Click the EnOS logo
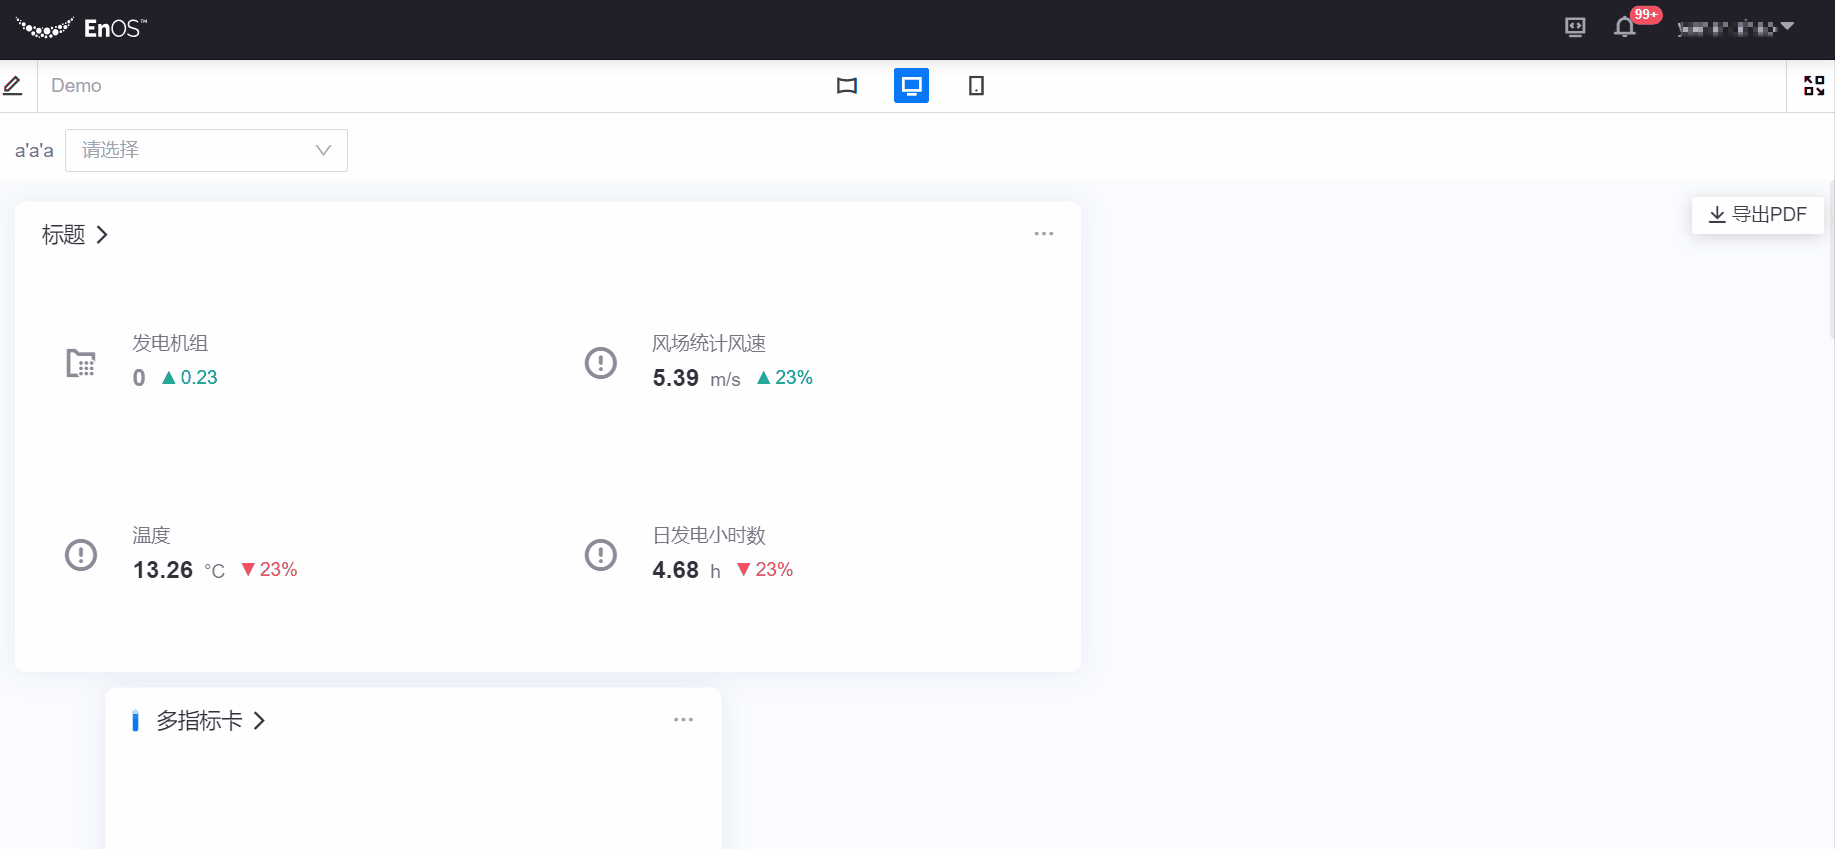The height and width of the screenshot is (849, 1835). pyautogui.click(x=81, y=28)
